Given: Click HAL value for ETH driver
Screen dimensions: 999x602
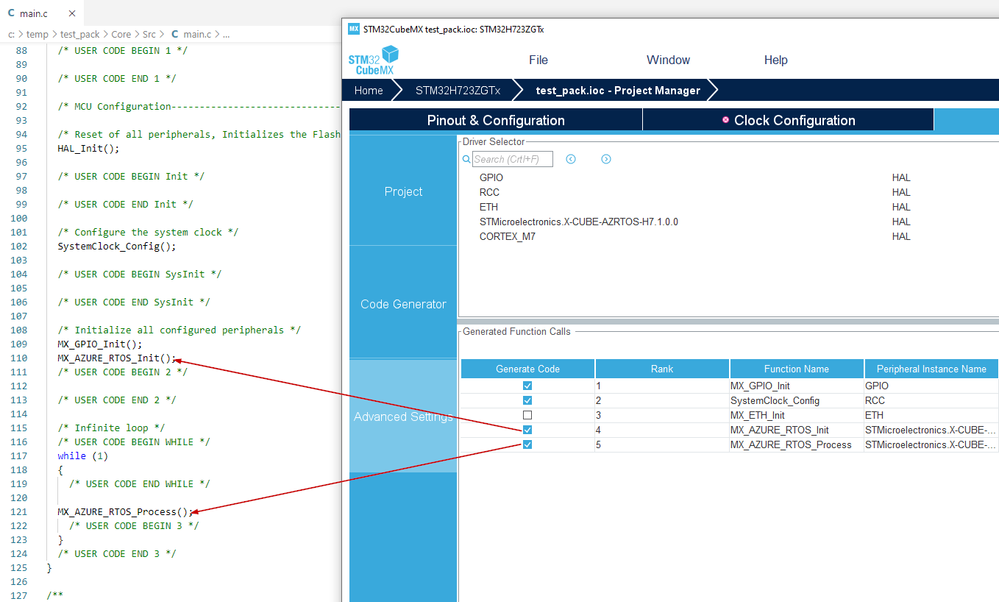Looking at the screenshot, I should (901, 207).
